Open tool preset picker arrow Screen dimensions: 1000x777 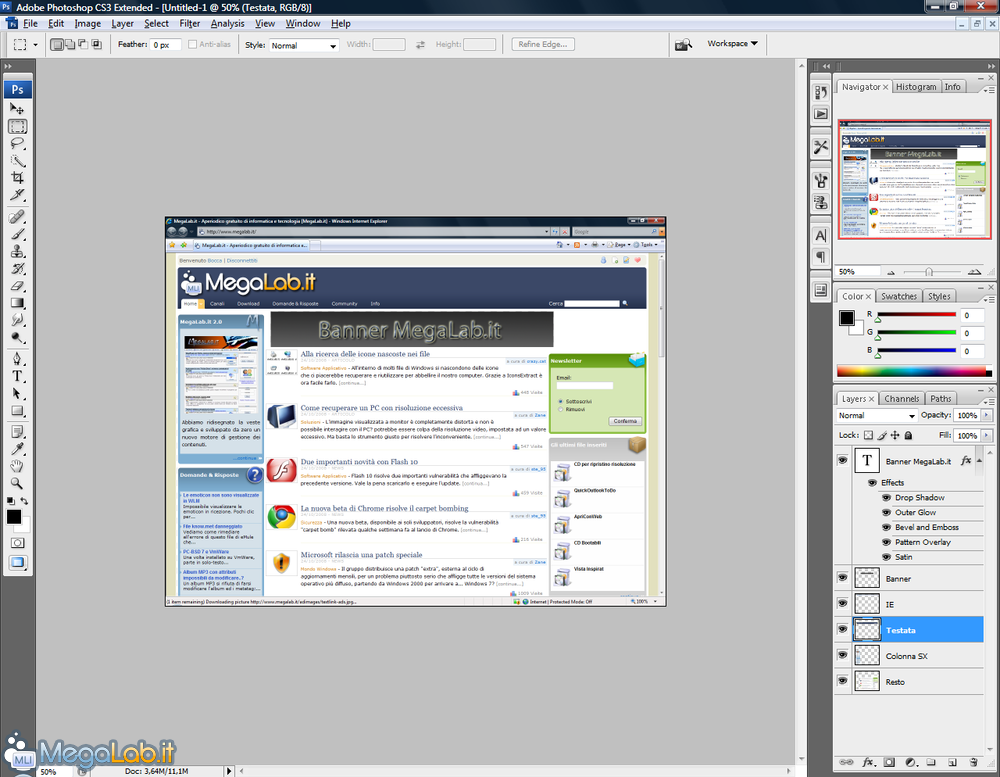35,45
